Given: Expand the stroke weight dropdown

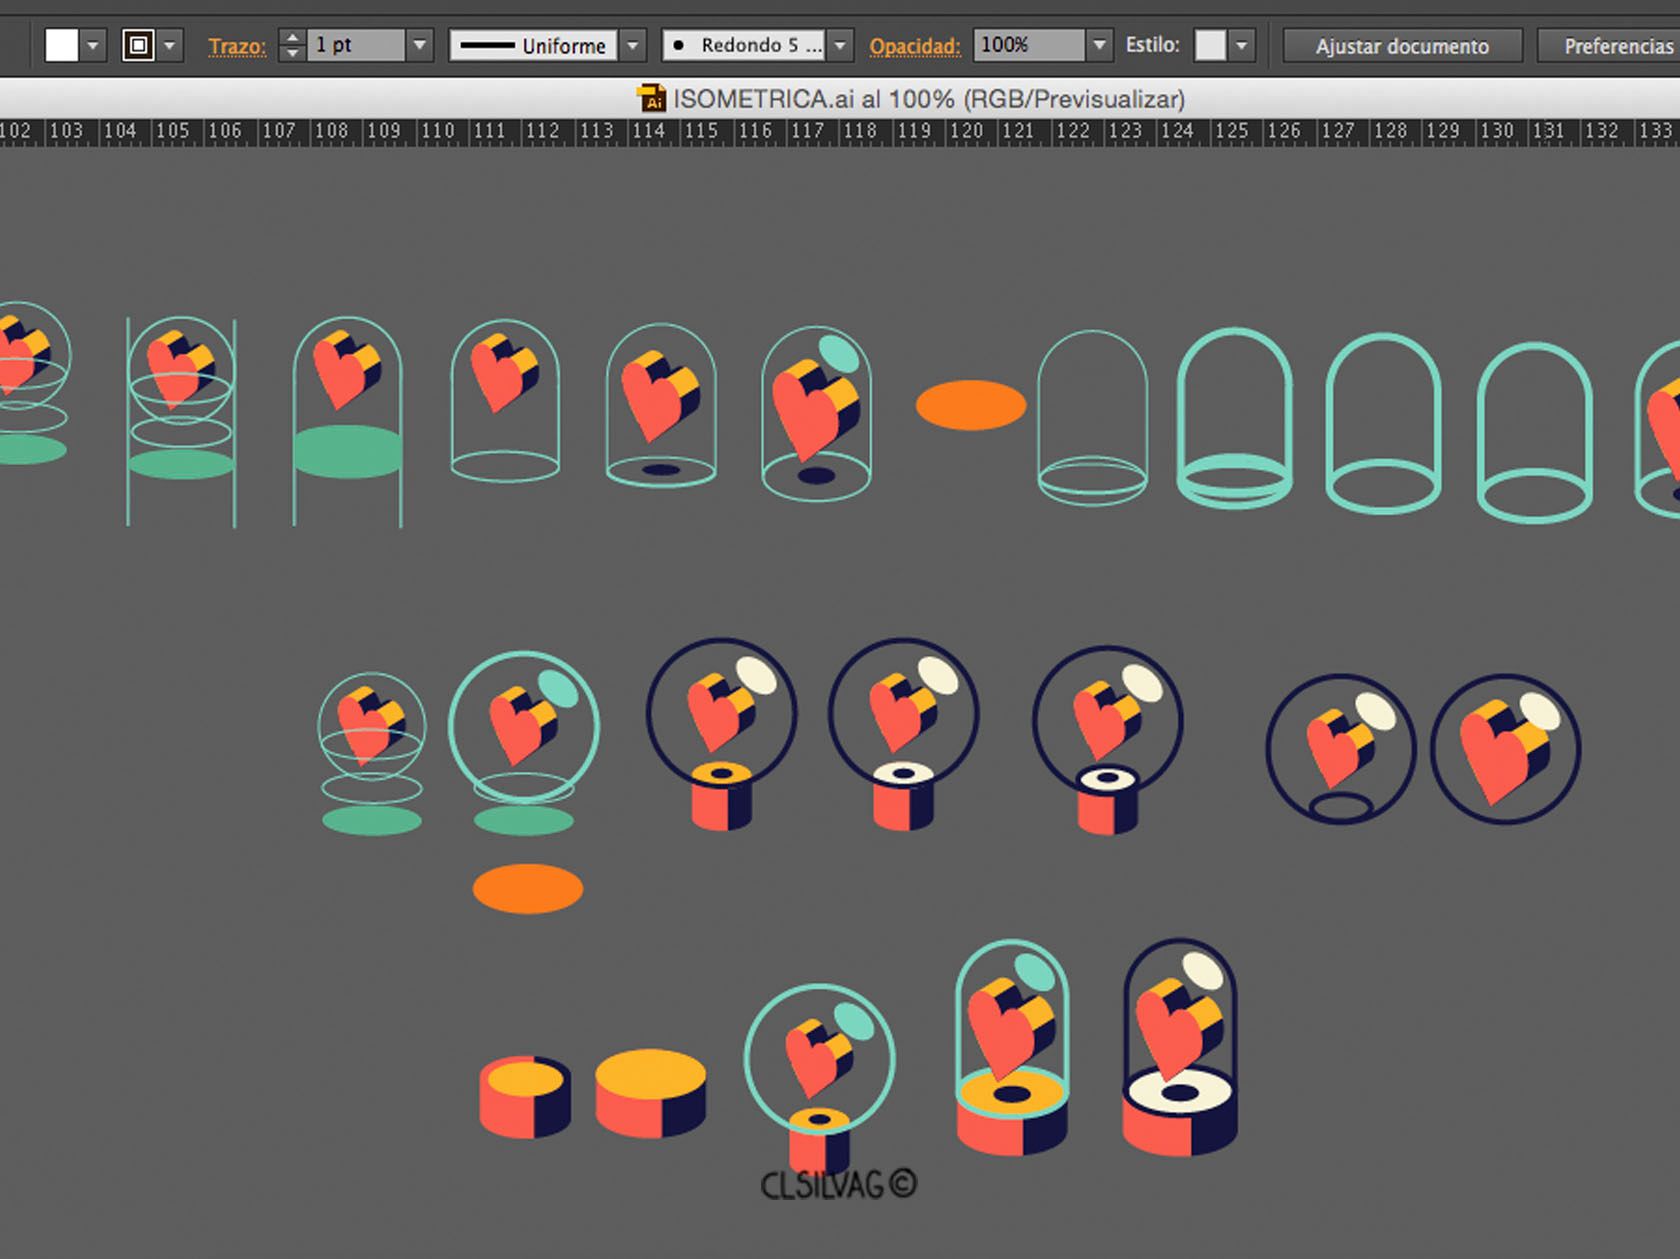Looking at the screenshot, I should point(420,45).
